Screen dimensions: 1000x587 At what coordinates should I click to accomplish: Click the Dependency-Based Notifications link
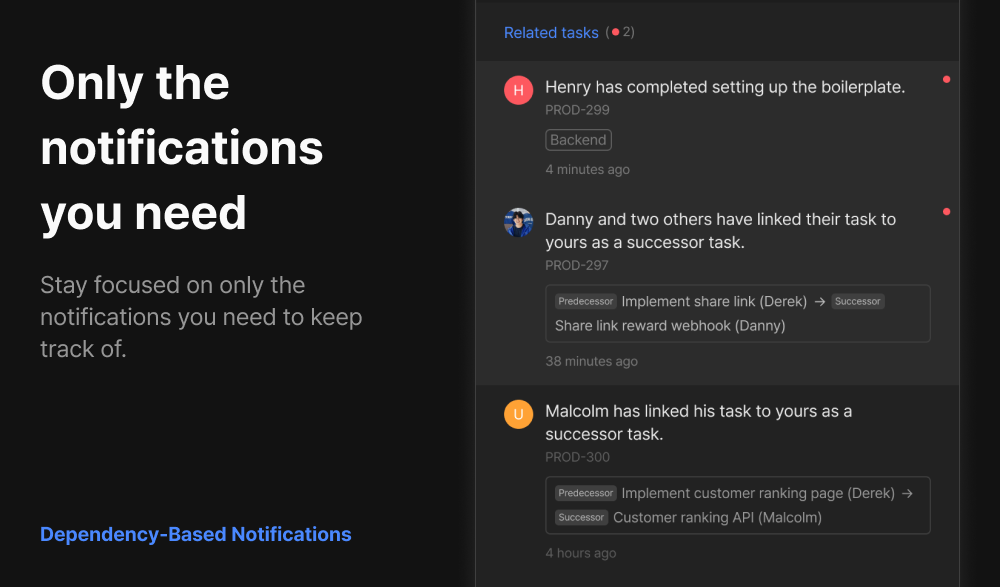[x=196, y=535]
